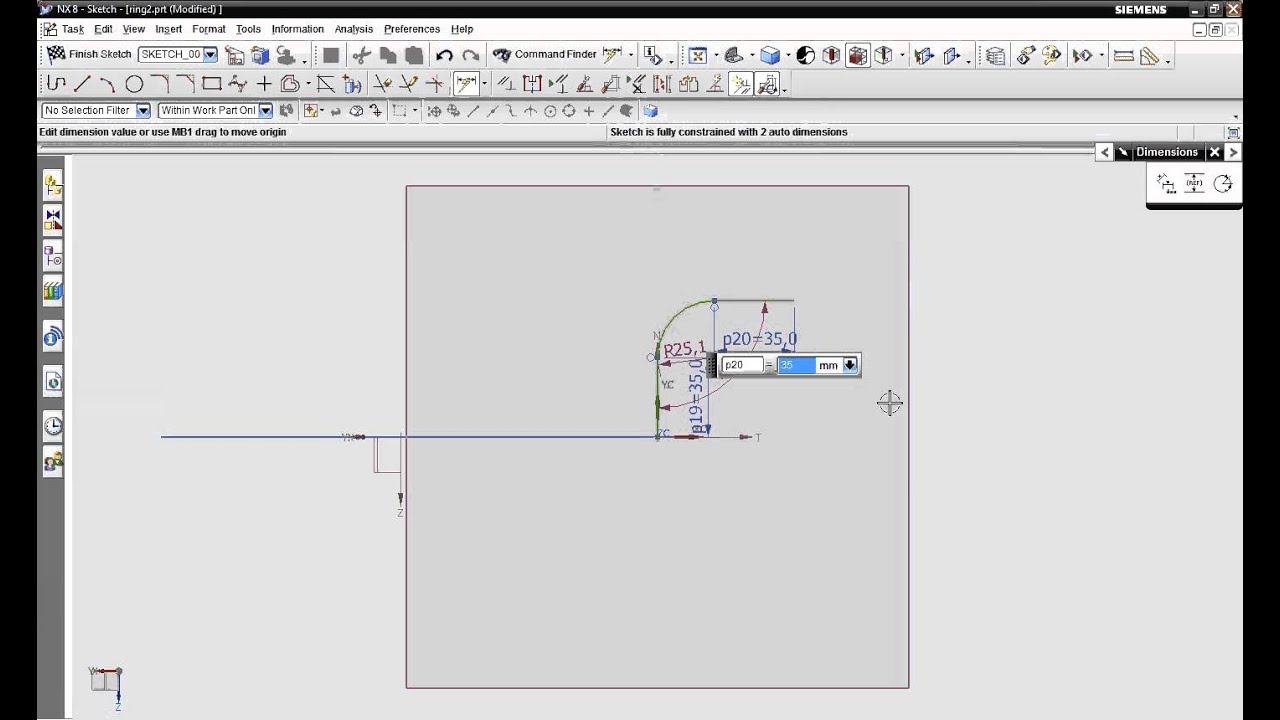The height and width of the screenshot is (720, 1280).
Task: Select the Studio Spline tool
Action: click(237, 84)
